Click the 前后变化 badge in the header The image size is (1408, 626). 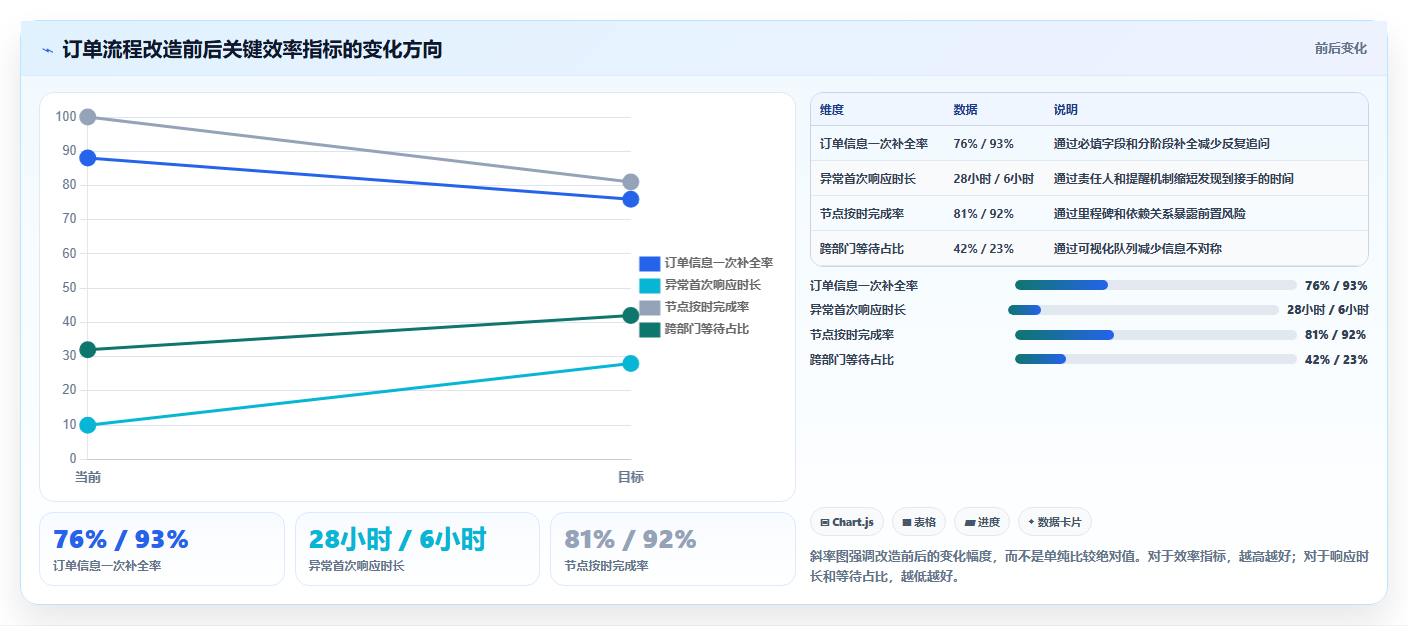(x=1340, y=49)
